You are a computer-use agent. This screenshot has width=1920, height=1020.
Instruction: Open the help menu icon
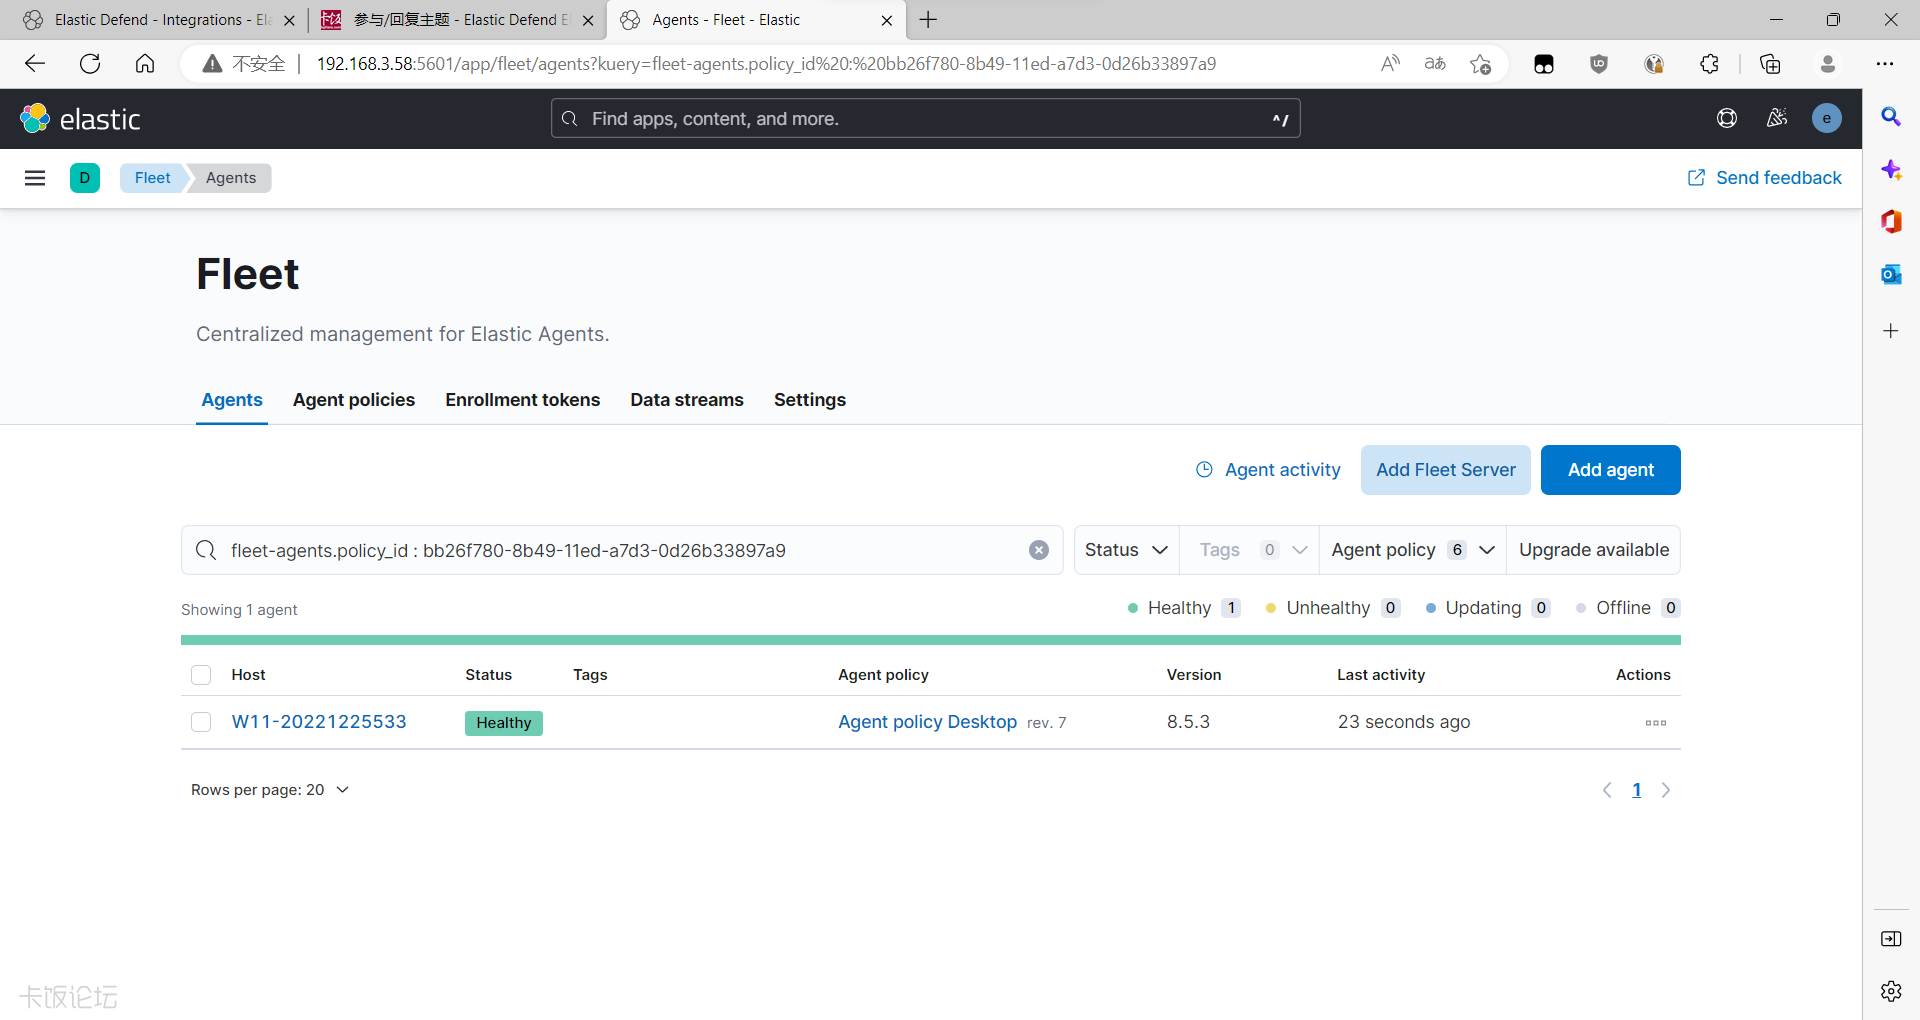[x=1726, y=119]
